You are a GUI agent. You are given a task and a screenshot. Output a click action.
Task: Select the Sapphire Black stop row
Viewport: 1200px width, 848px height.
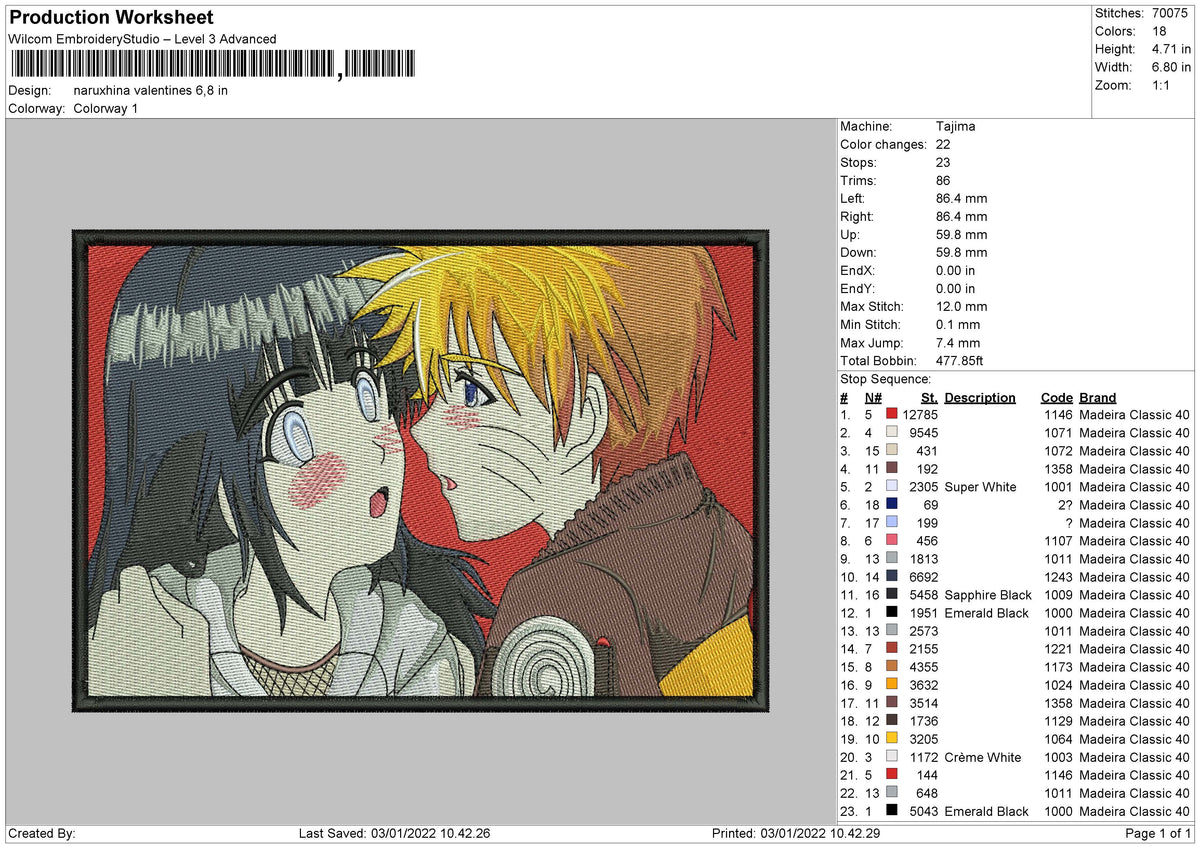pyautogui.click(x=1015, y=594)
